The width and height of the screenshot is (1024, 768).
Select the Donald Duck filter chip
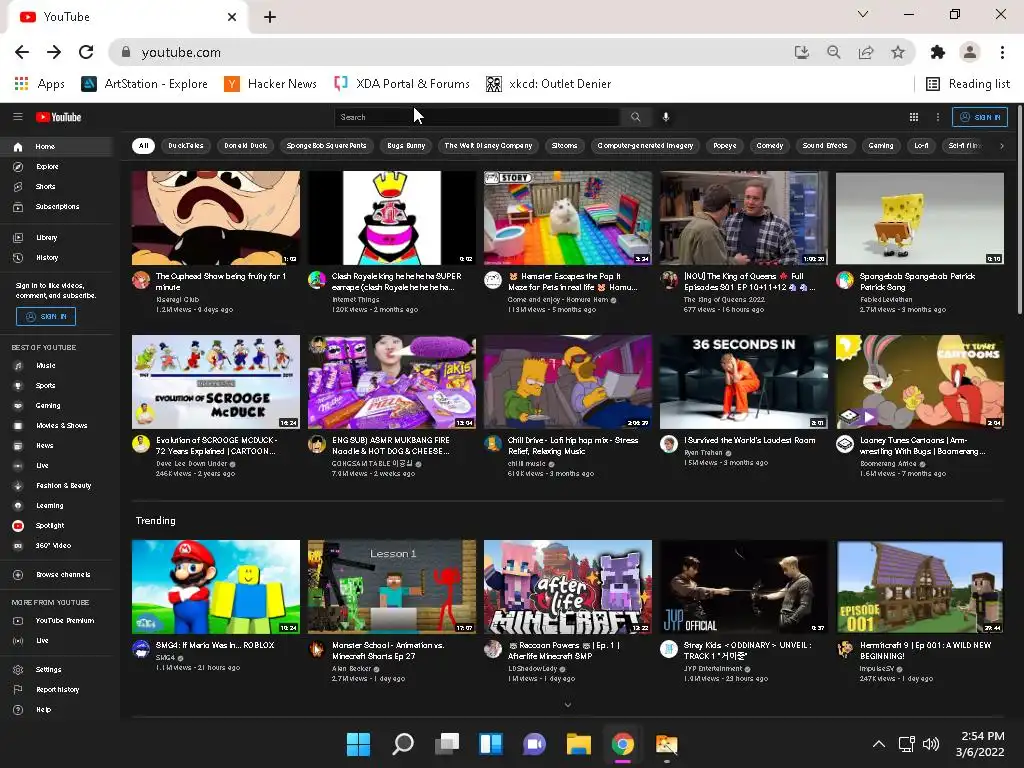(x=246, y=146)
